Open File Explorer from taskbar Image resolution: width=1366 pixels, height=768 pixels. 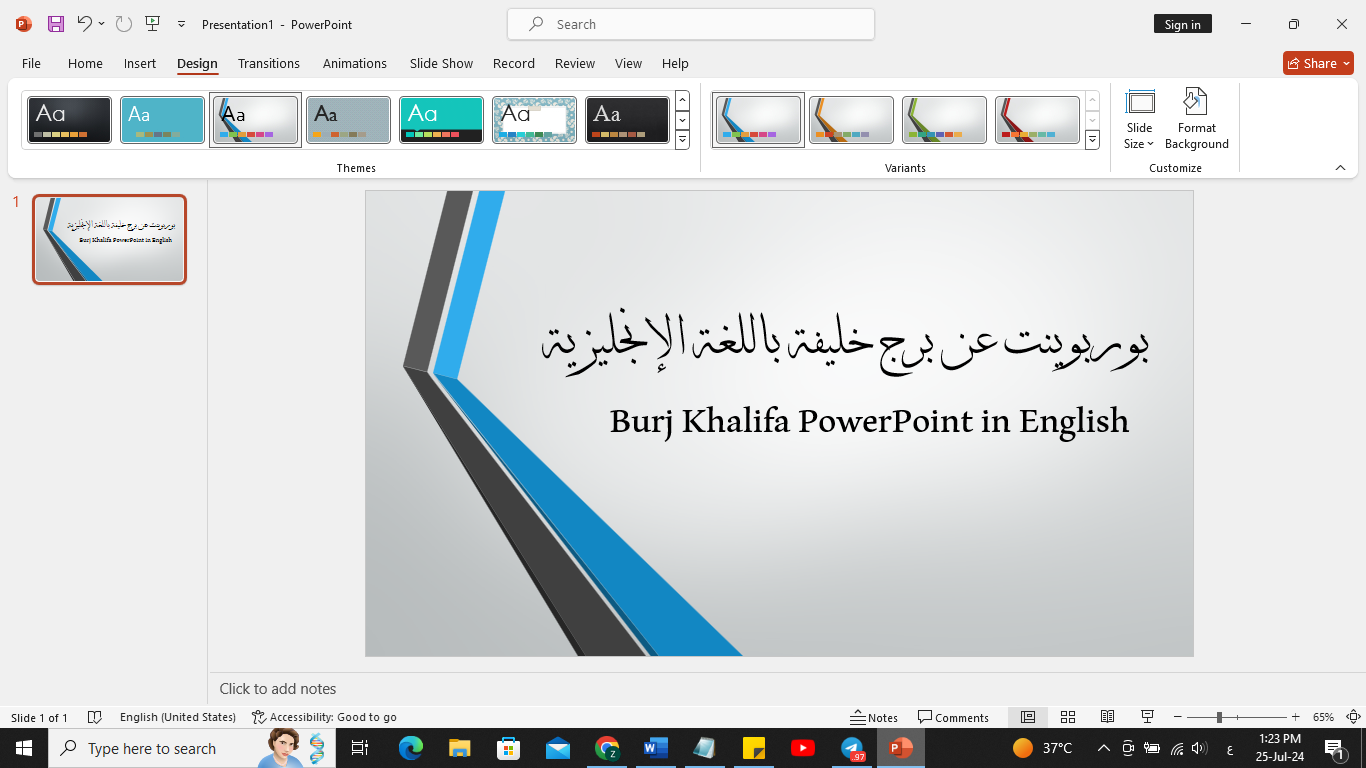(460, 748)
